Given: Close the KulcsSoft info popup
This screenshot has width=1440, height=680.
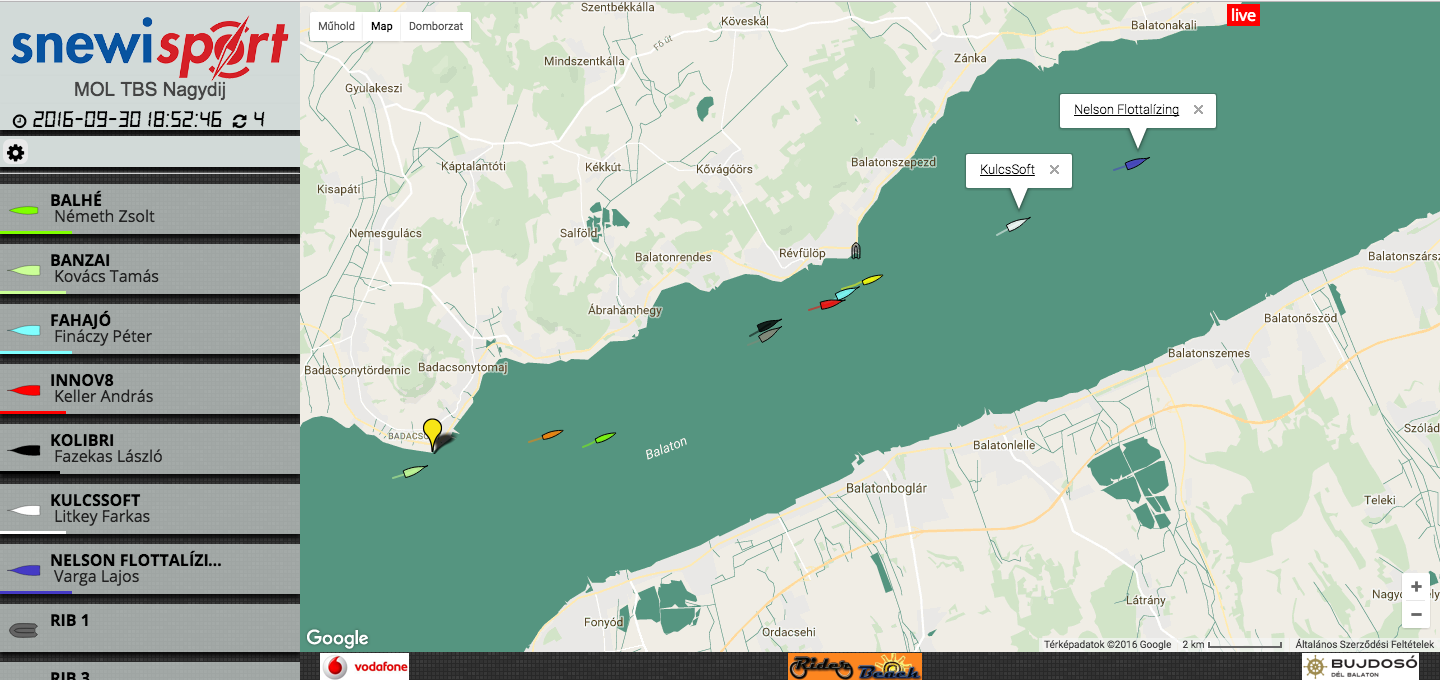Looking at the screenshot, I should [x=1054, y=170].
